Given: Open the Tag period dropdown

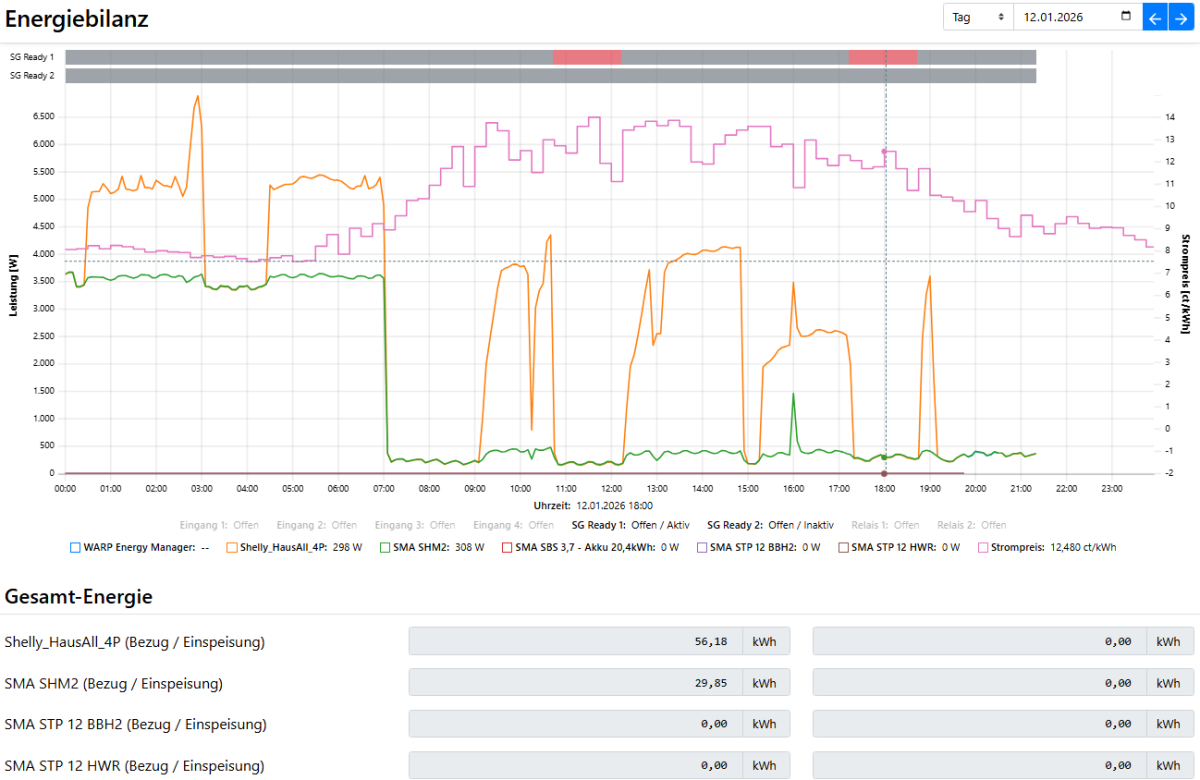Looking at the screenshot, I should point(978,17).
